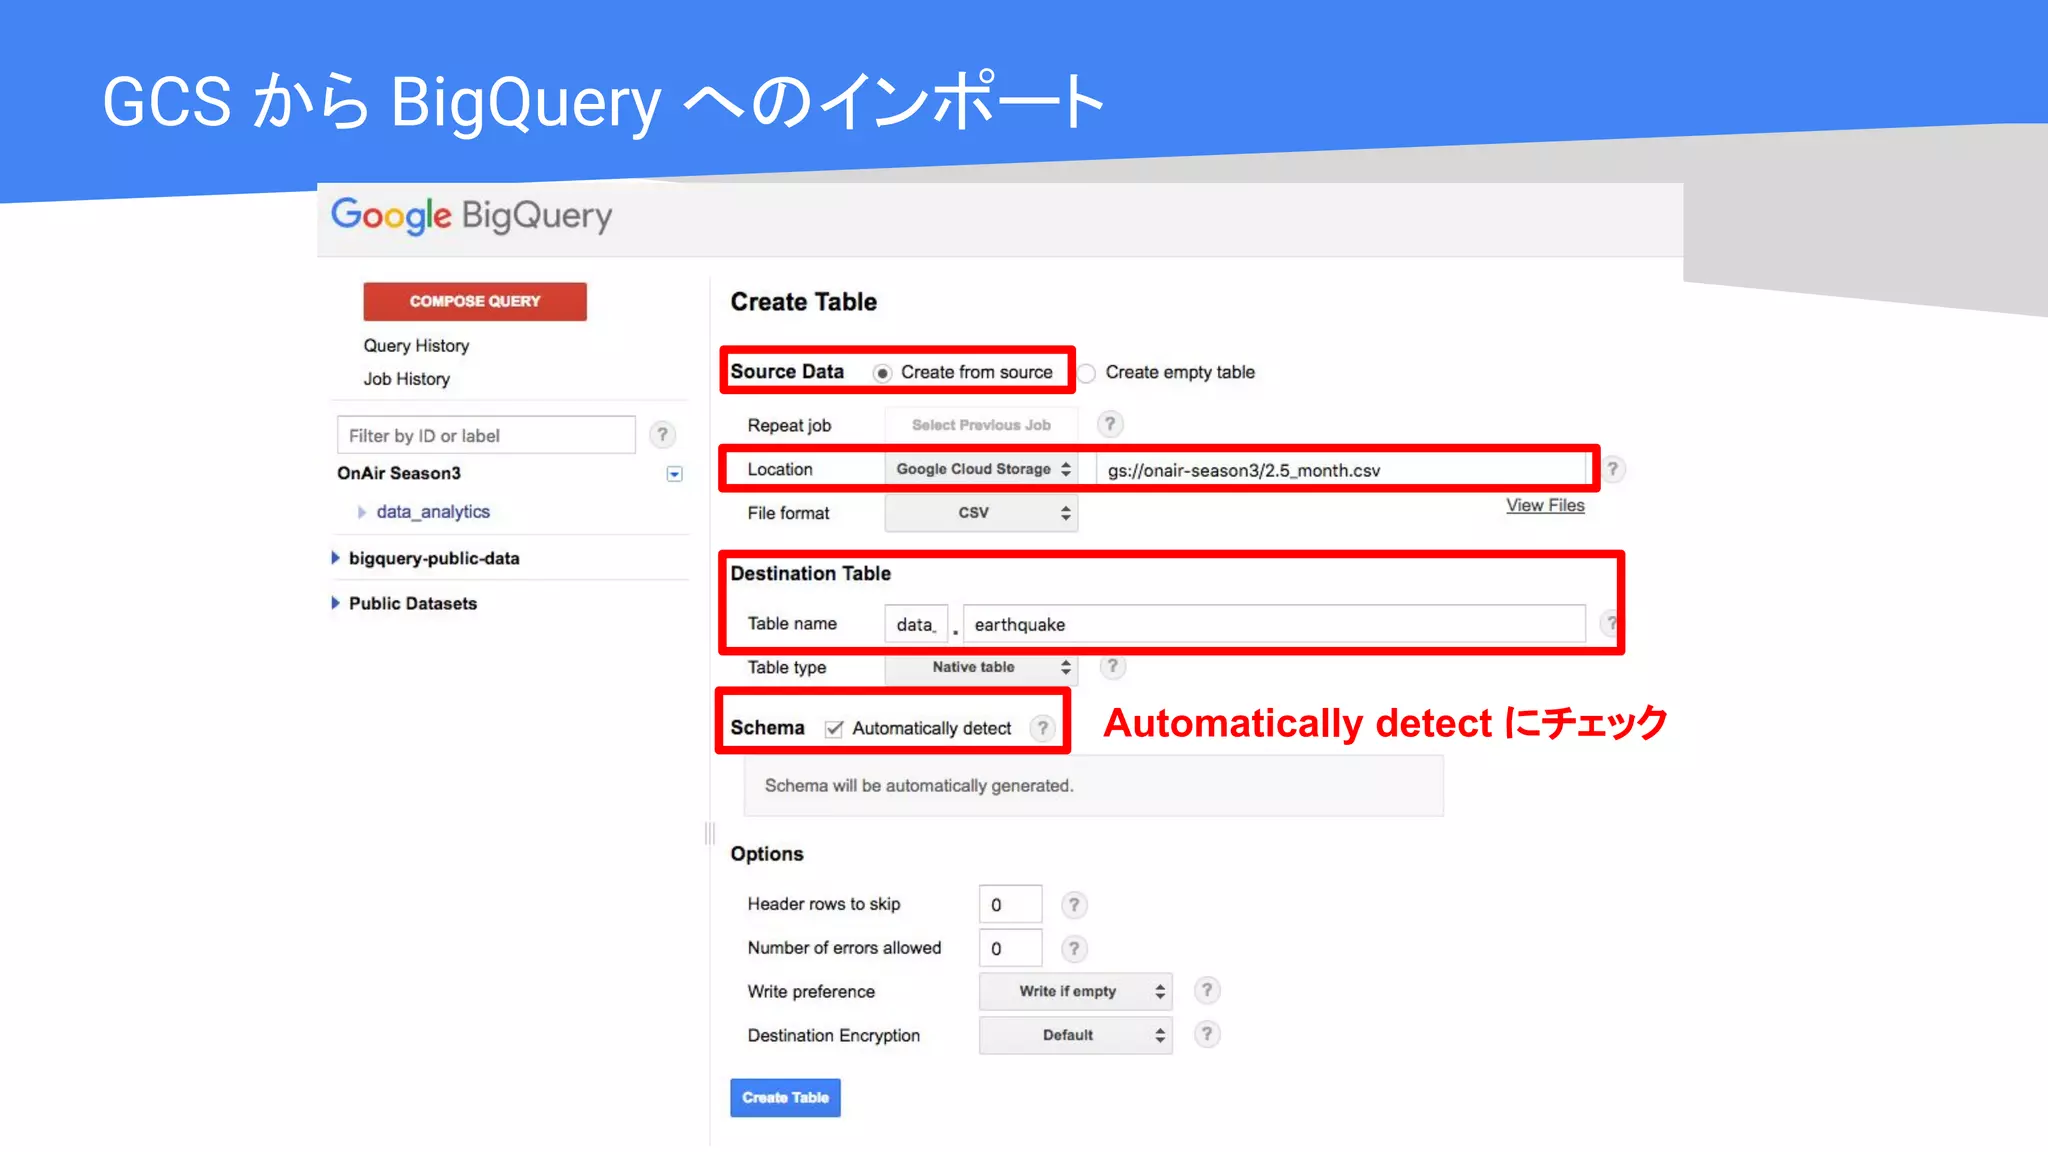Click the Select Previous Job button

pyautogui.click(x=981, y=425)
